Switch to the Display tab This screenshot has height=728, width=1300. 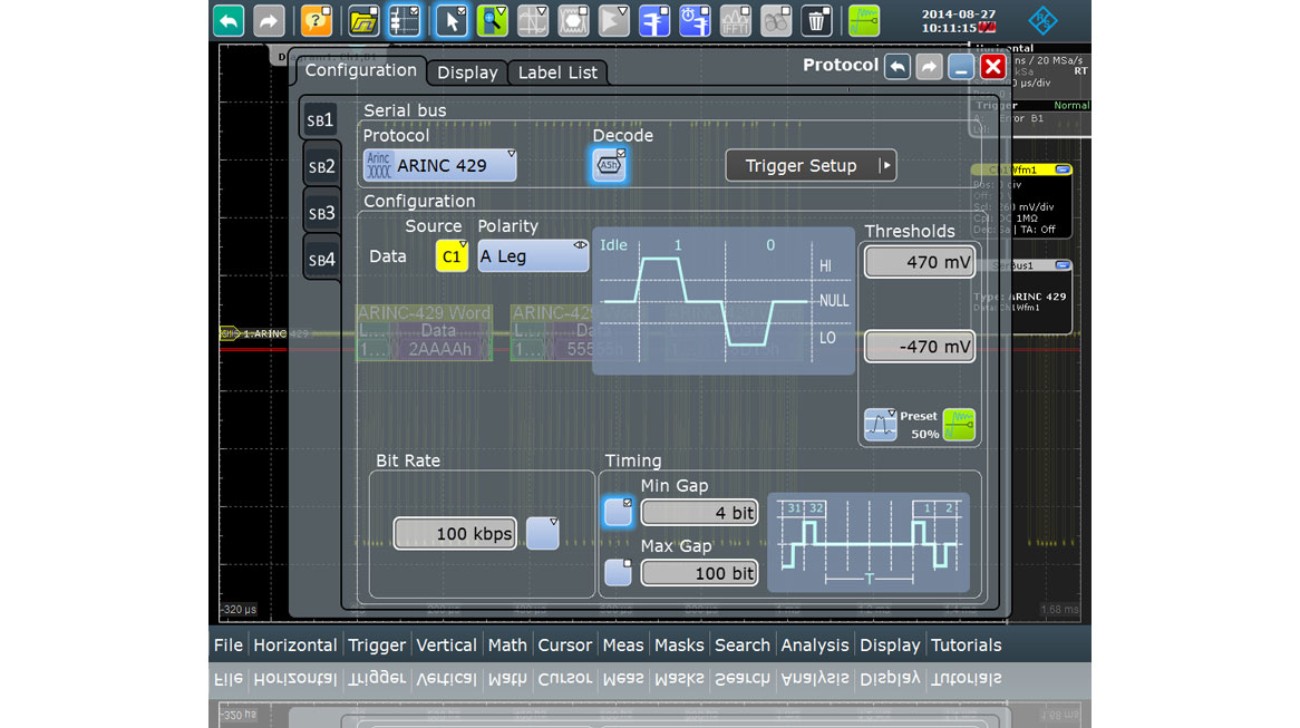point(467,72)
